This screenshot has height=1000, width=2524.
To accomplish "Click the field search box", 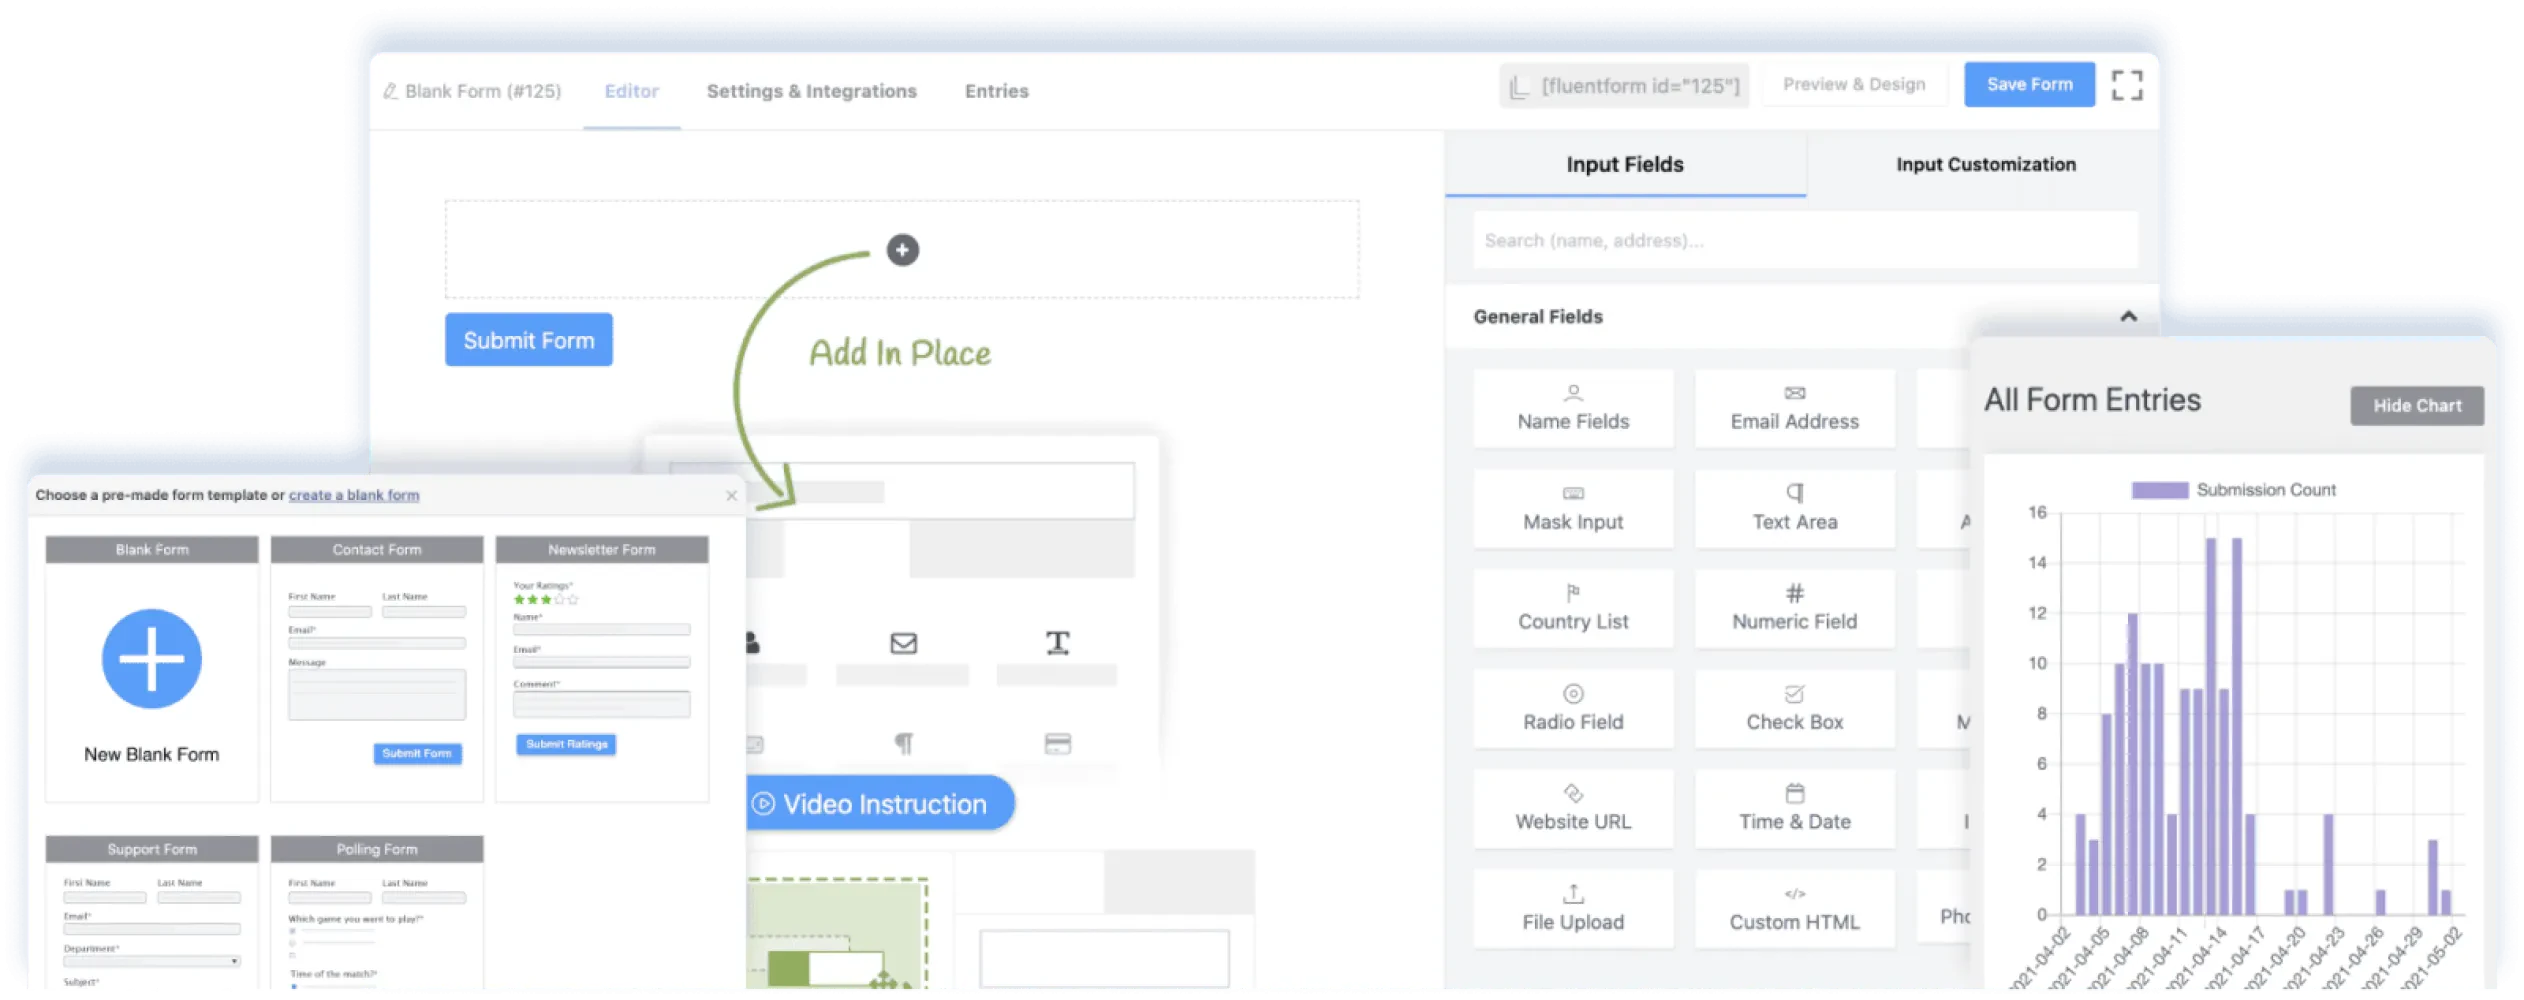I will 1805,240.
